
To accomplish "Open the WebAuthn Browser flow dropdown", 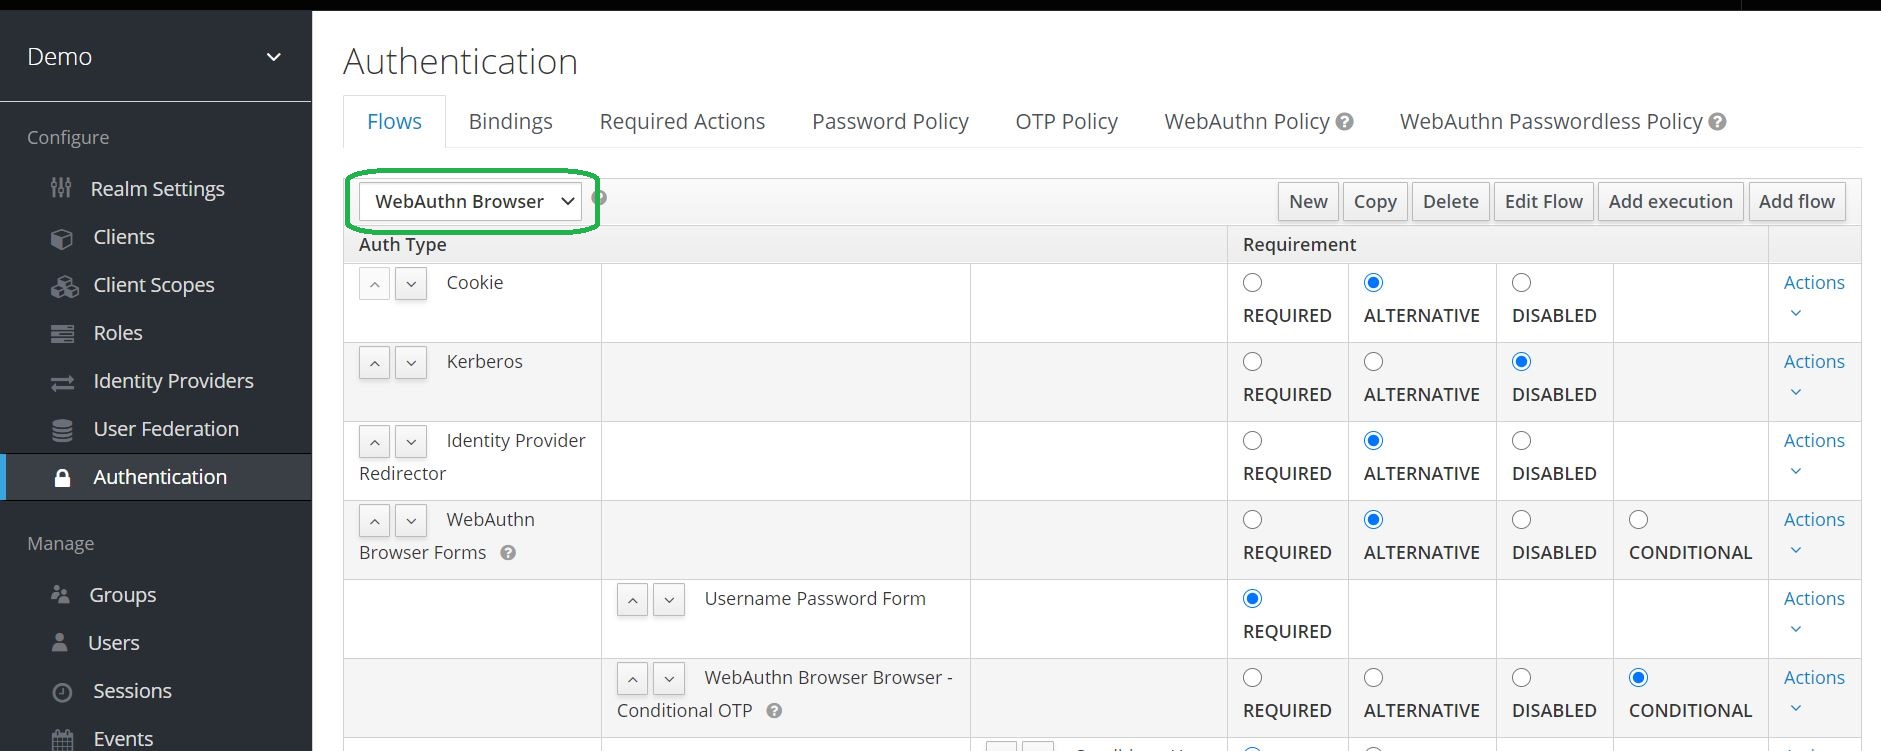I will pos(470,201).
